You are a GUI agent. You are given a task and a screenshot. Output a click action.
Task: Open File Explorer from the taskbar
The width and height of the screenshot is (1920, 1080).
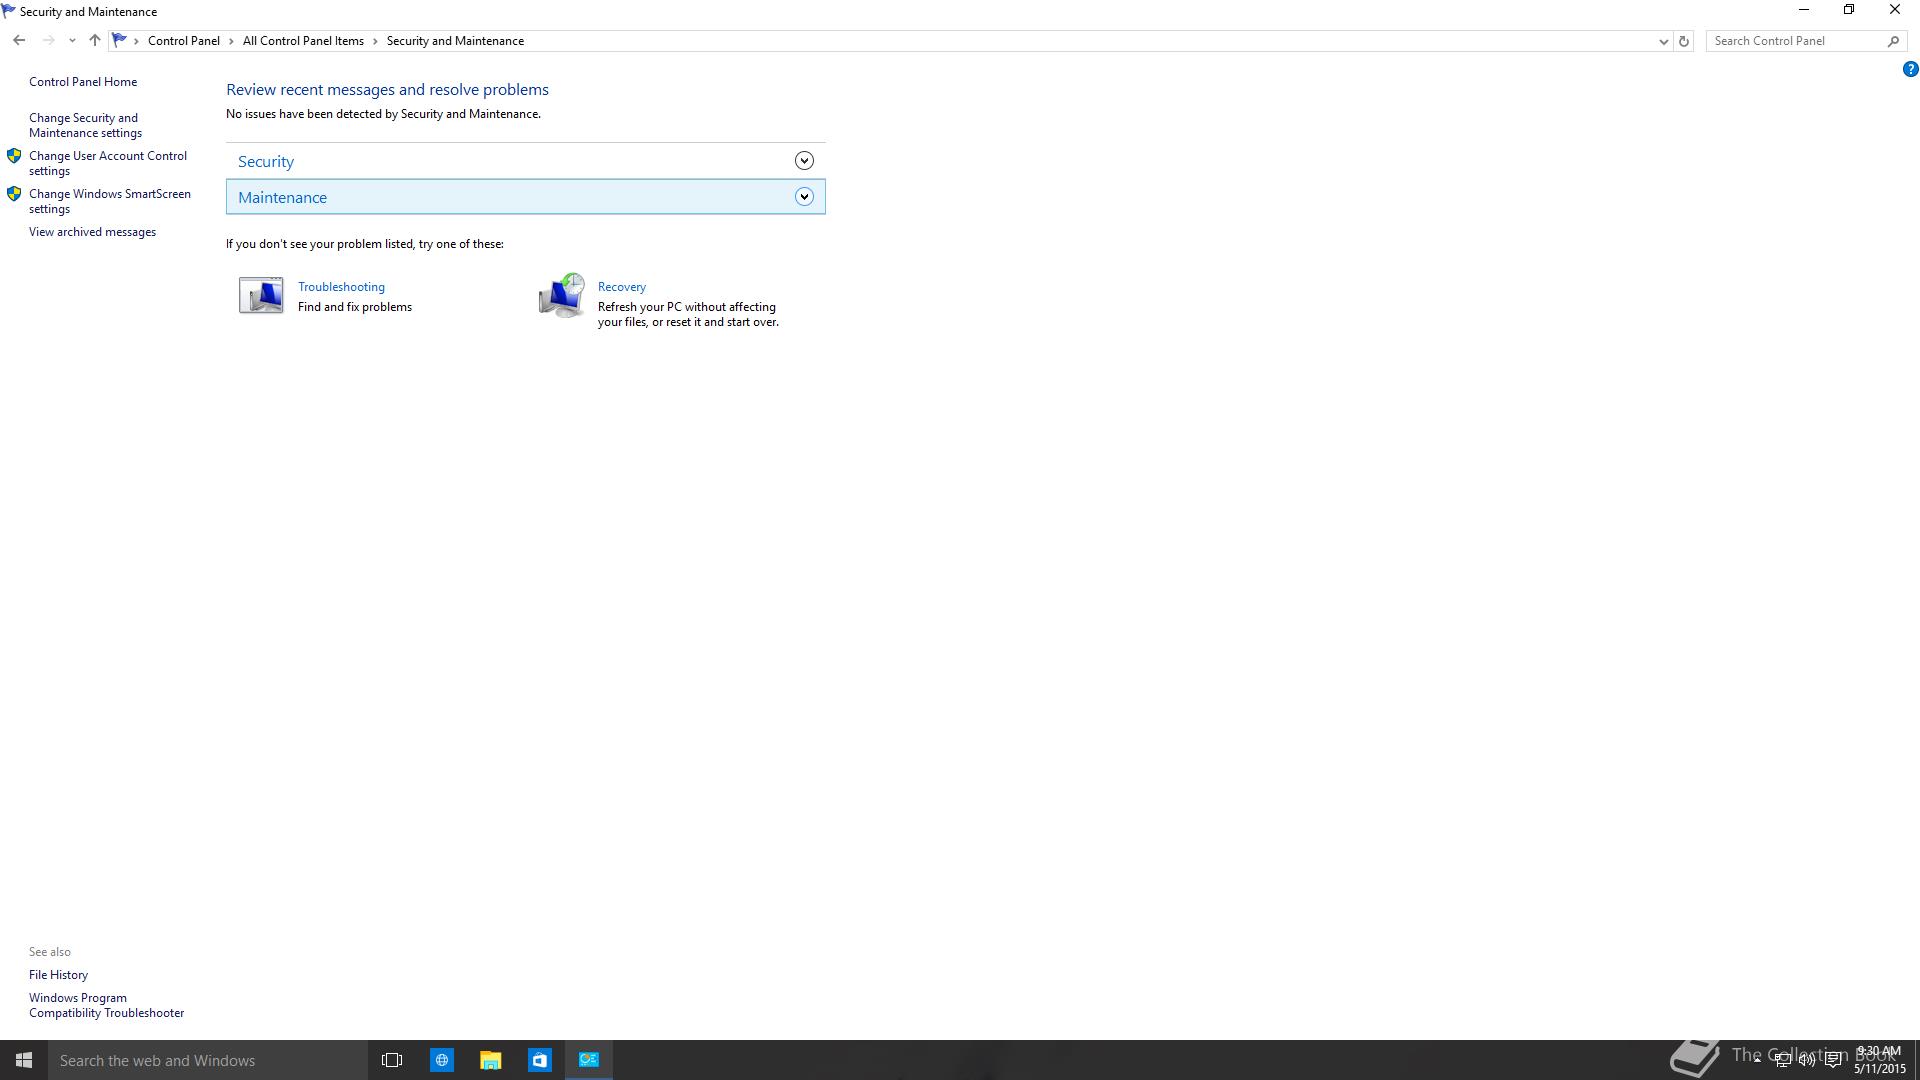pyautogui.click(x=490, y=1060)
